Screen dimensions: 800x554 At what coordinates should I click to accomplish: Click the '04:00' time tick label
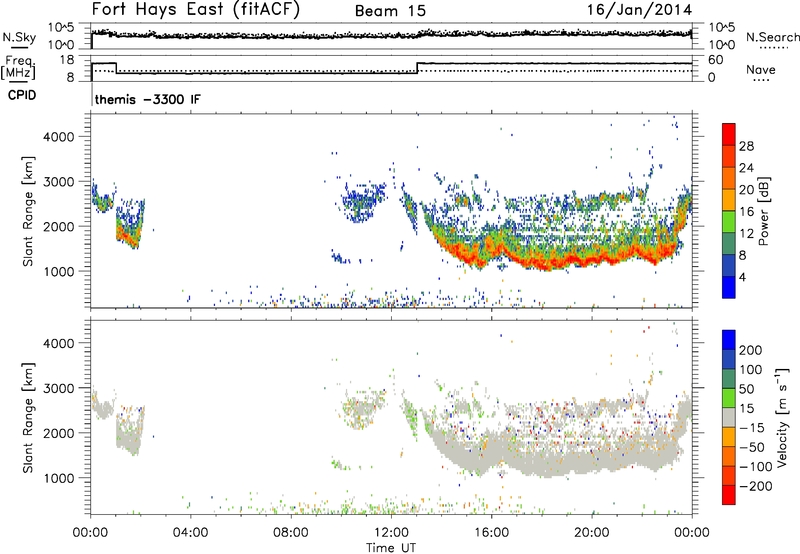tap(190, 533)
